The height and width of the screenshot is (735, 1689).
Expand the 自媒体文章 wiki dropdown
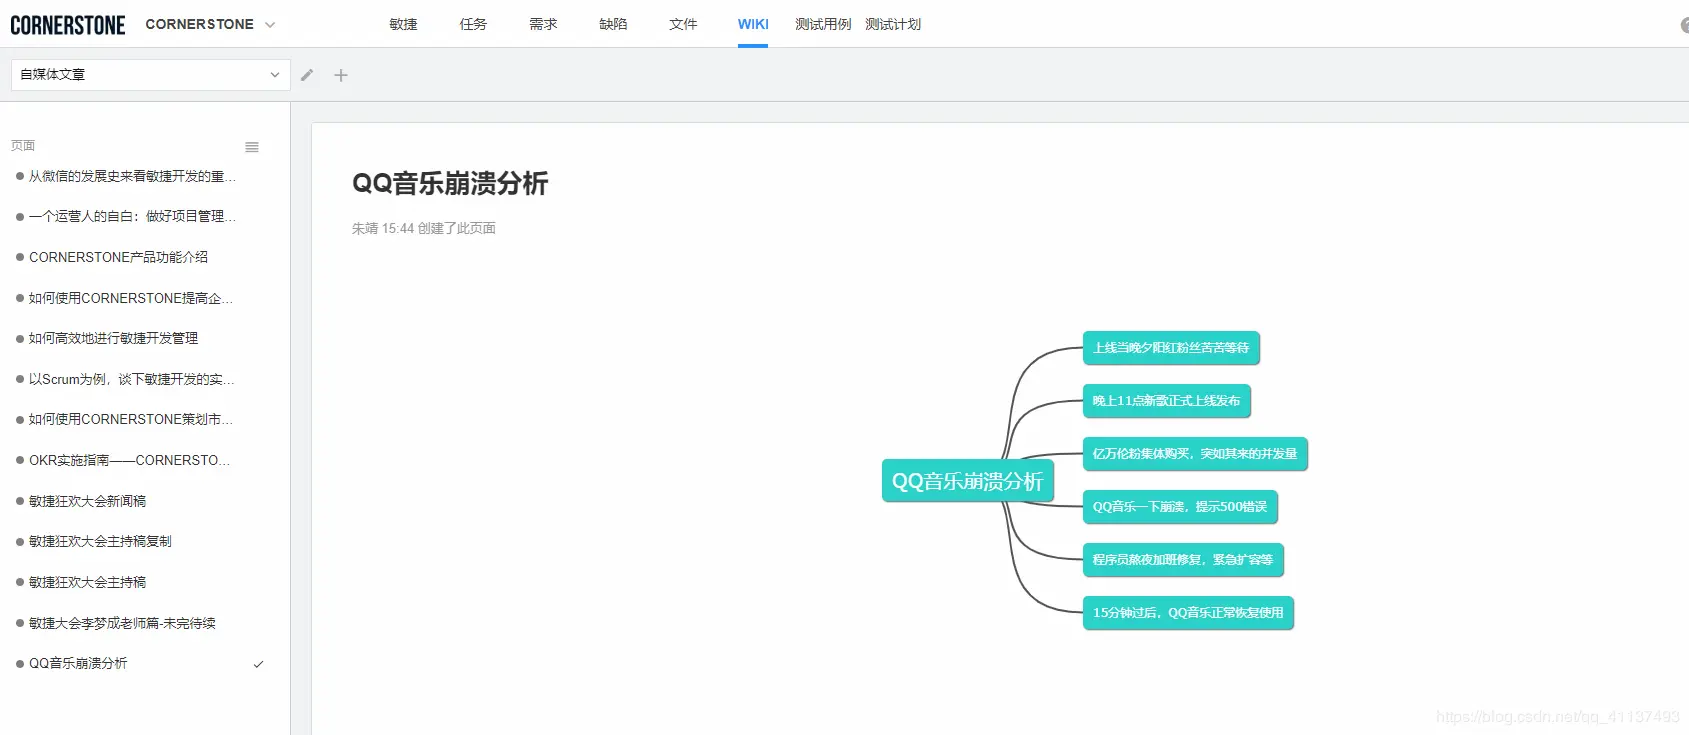coord(151,75)
